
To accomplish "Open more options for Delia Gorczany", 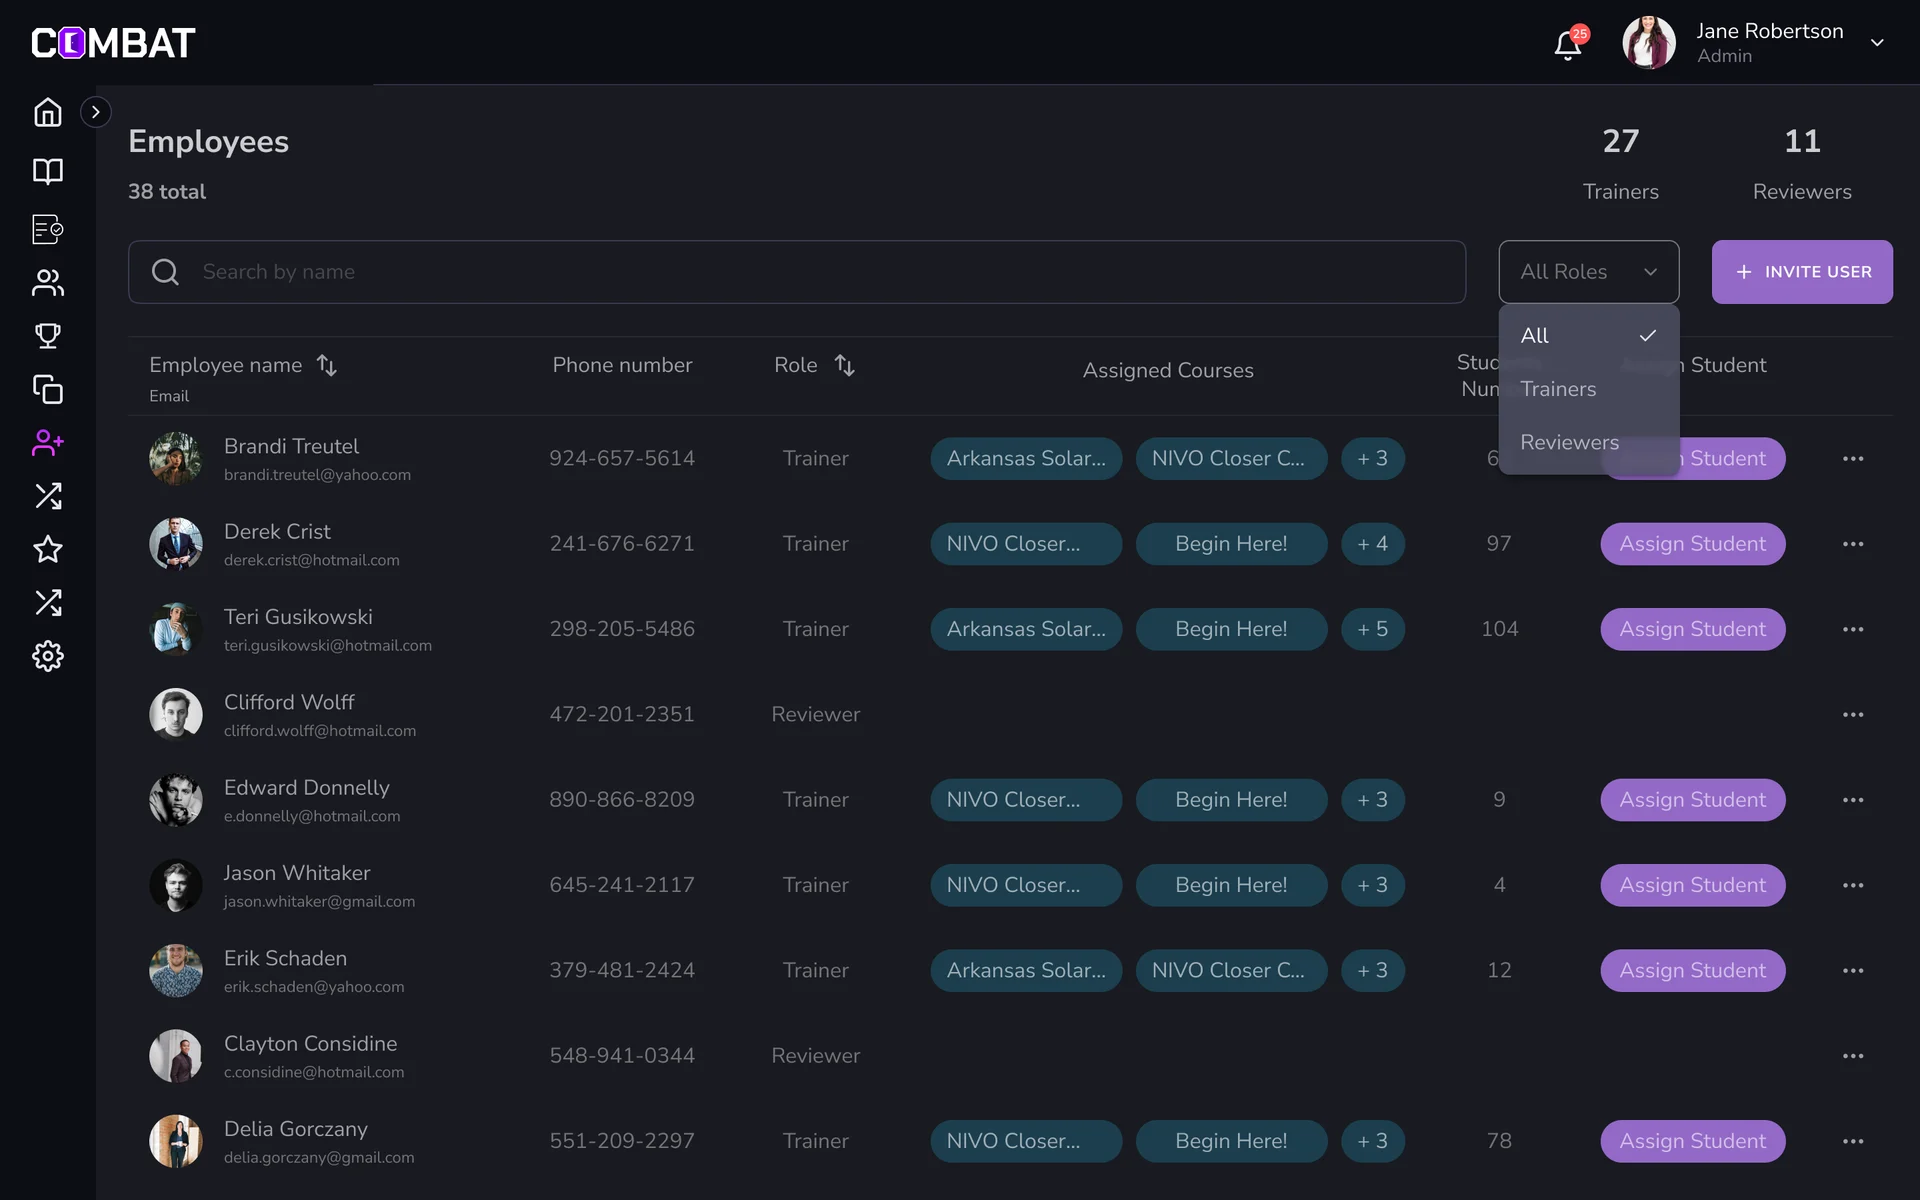I will [x=1853, y=1141].
